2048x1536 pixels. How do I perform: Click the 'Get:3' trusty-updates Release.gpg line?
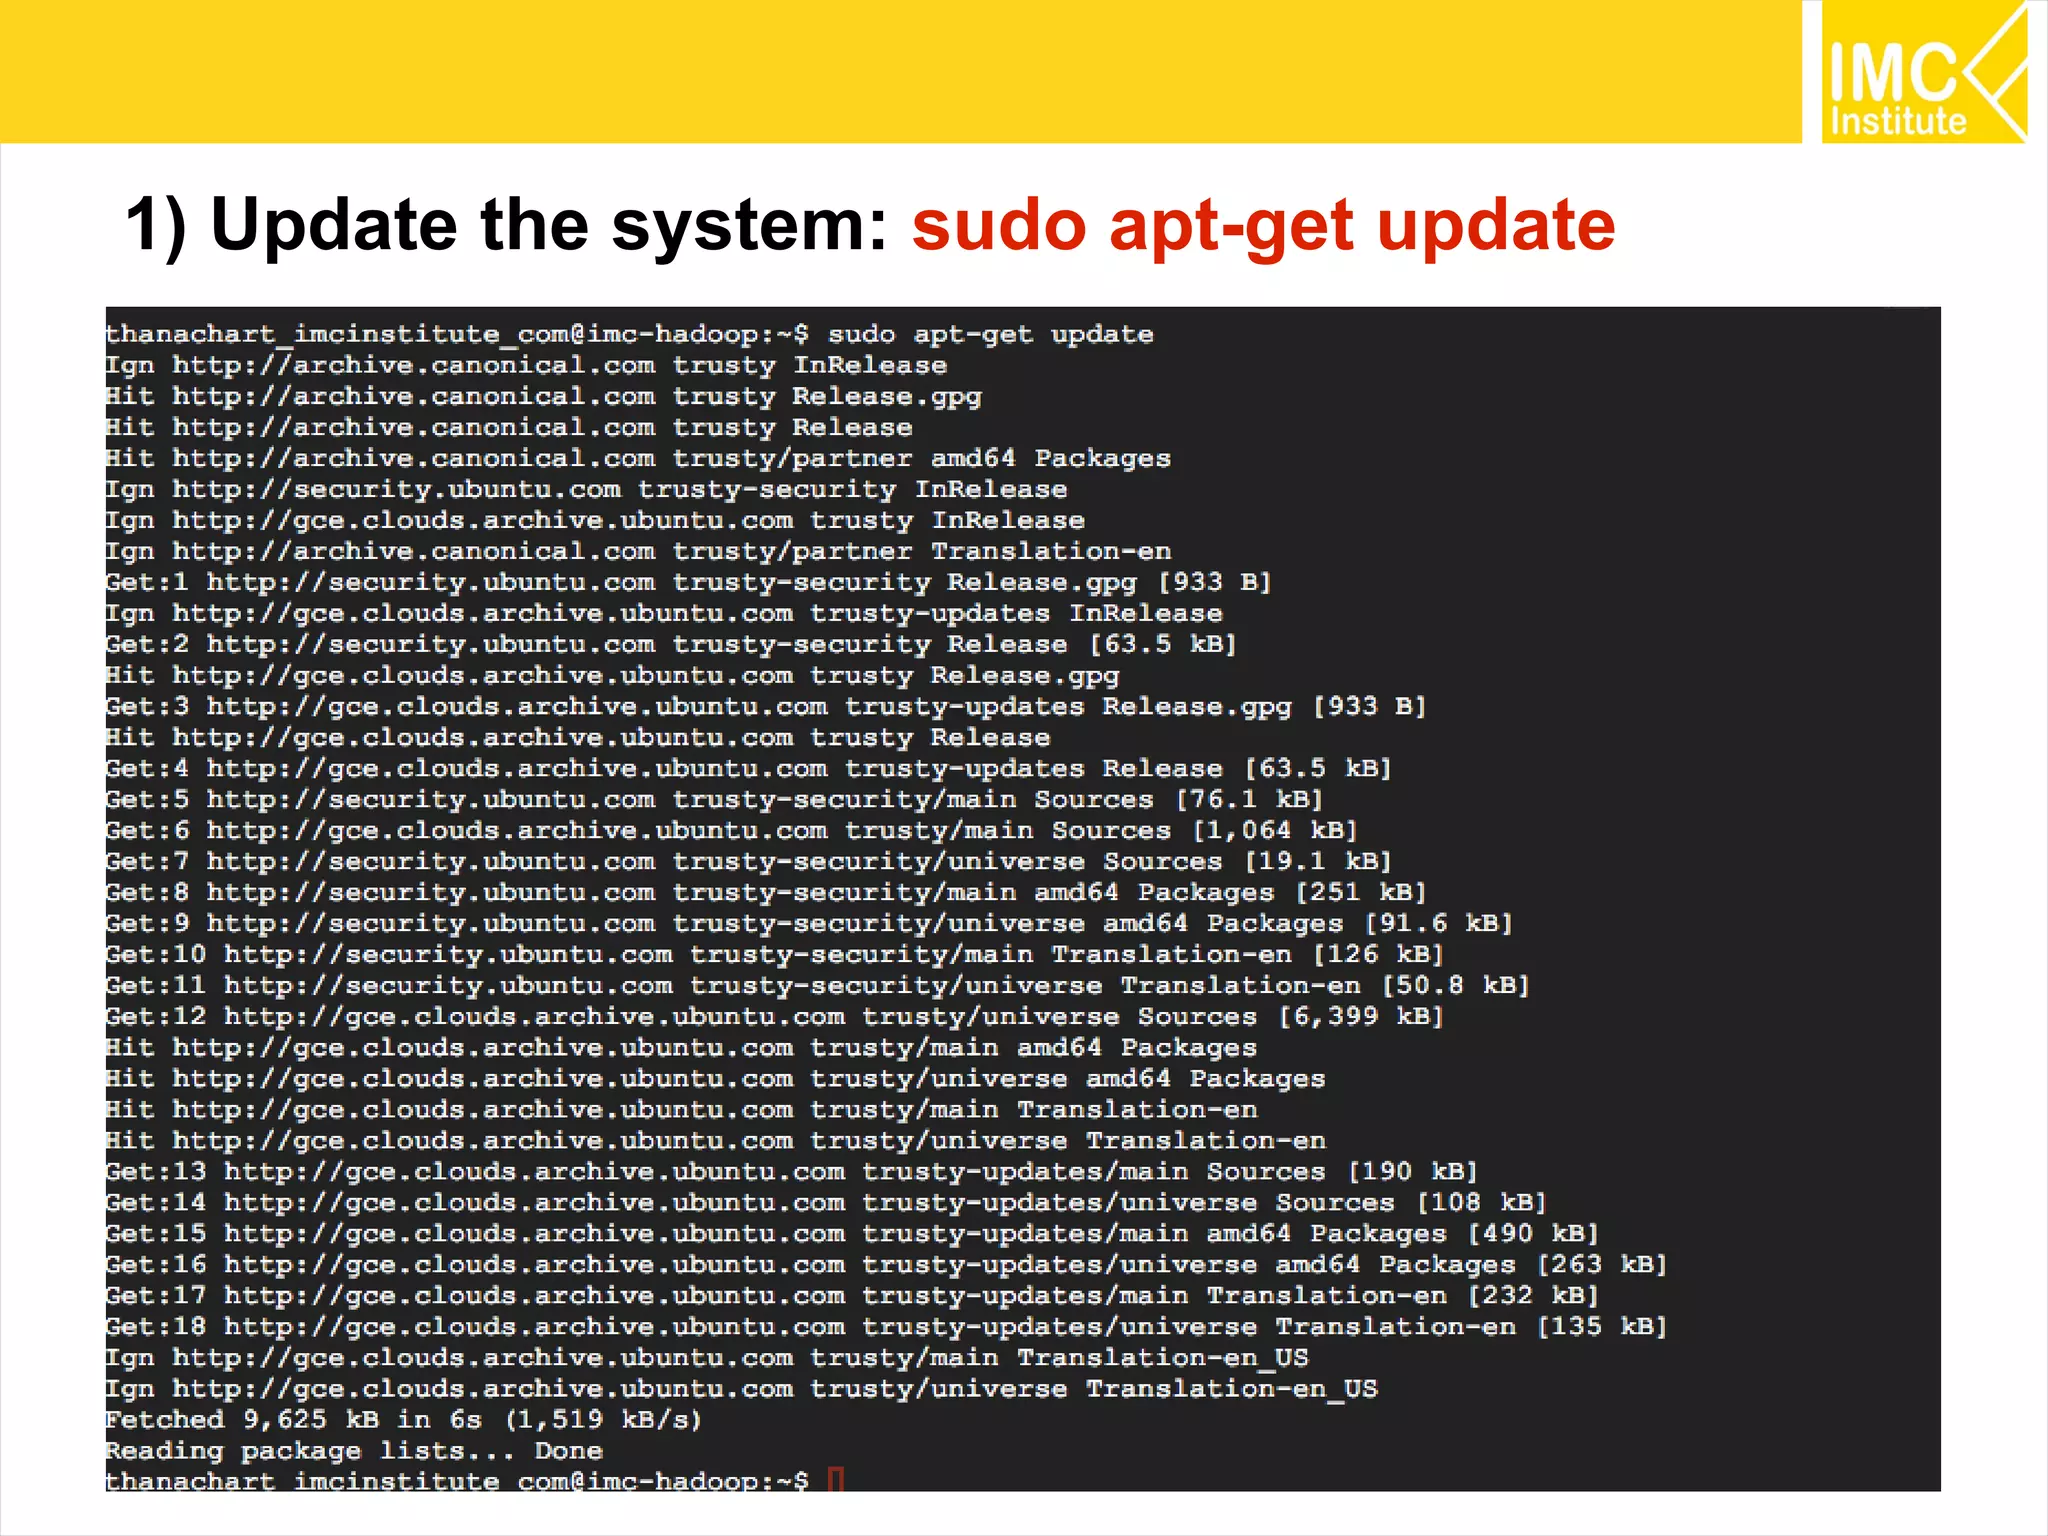pos(766,706)
